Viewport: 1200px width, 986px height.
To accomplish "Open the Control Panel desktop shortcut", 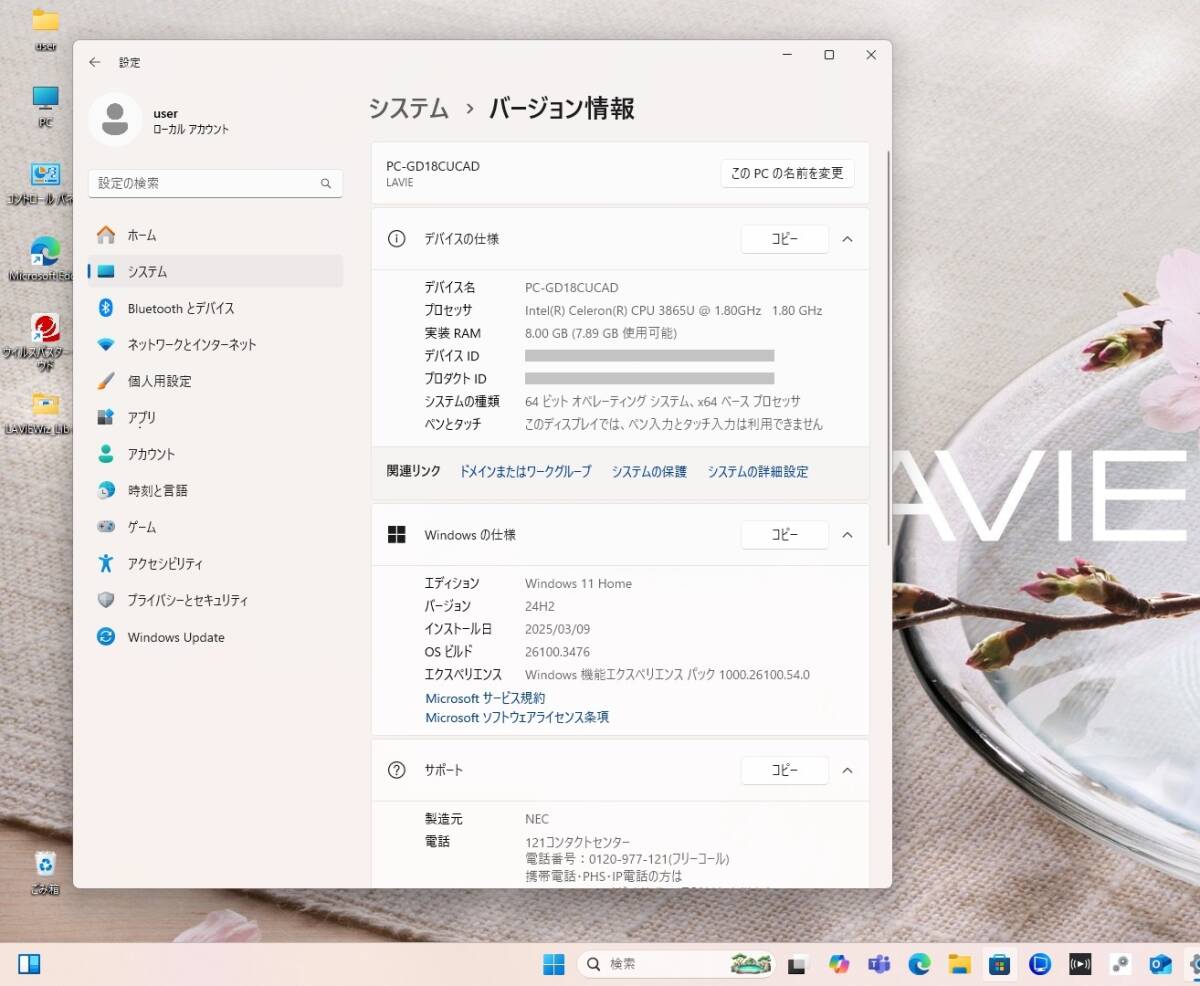I will (x=42, y=183).
